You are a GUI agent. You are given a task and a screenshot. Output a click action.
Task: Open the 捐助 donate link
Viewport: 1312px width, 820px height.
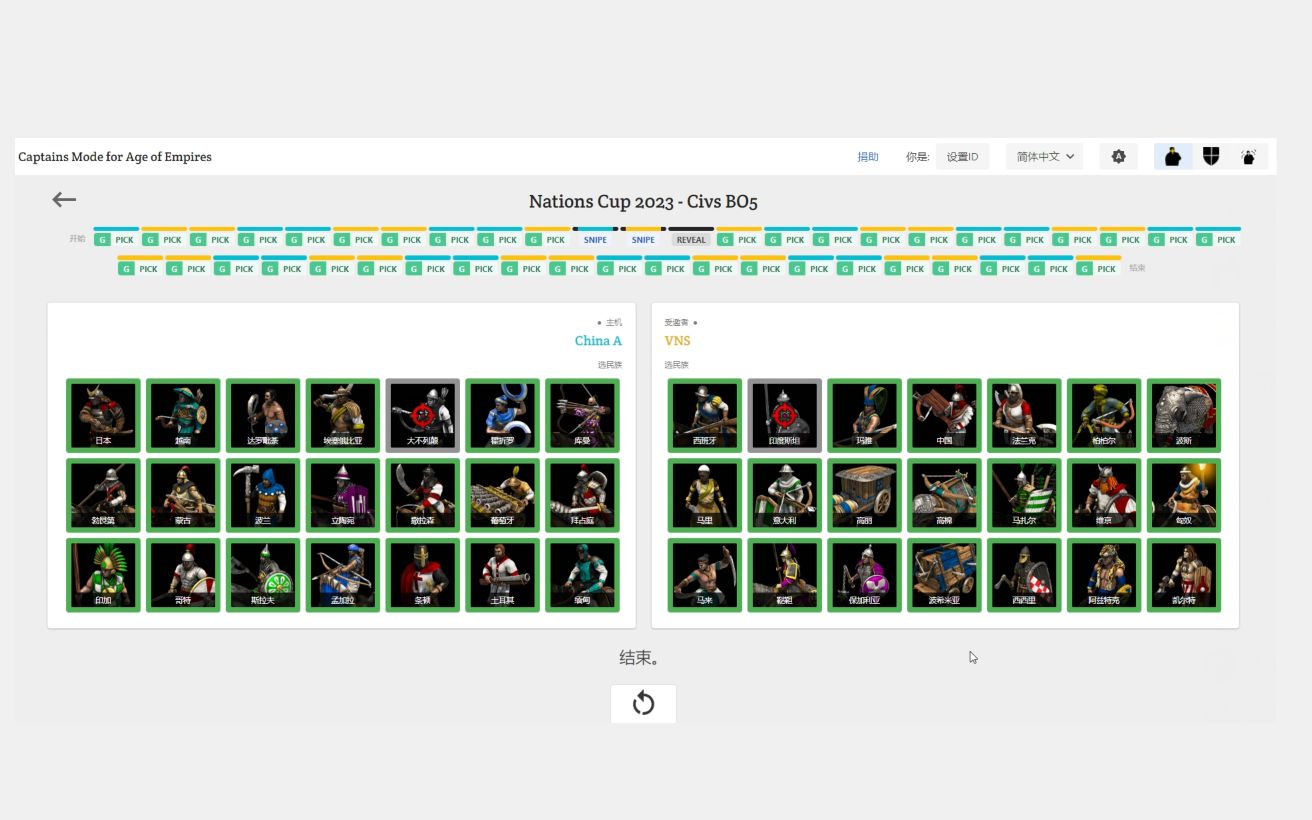(x=868, y=157)
